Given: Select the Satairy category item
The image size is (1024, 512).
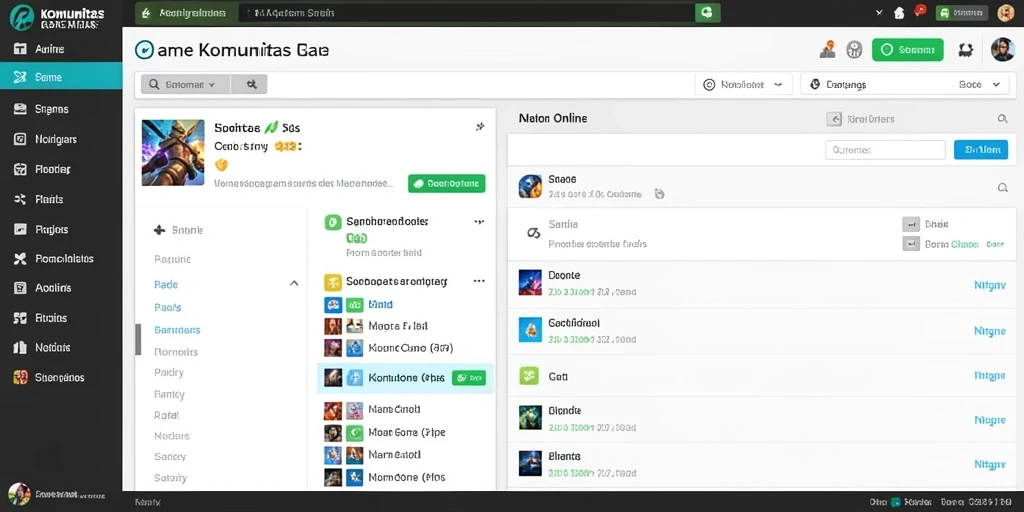Looking at the screenshot, I should coord(170,477).
